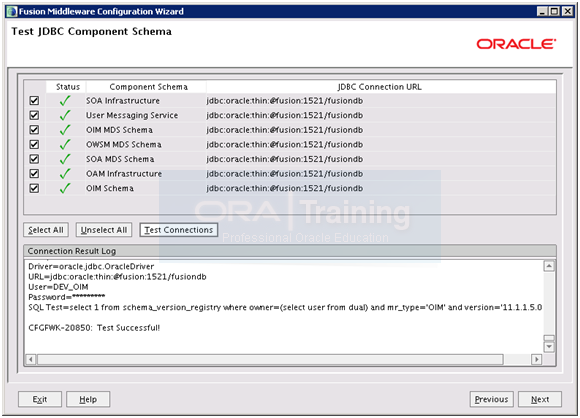Image resolution: width=580 pixels, height=418 pixels.
Task: Toggle the User Messaging Service checkbox
Action: [34, 115]
